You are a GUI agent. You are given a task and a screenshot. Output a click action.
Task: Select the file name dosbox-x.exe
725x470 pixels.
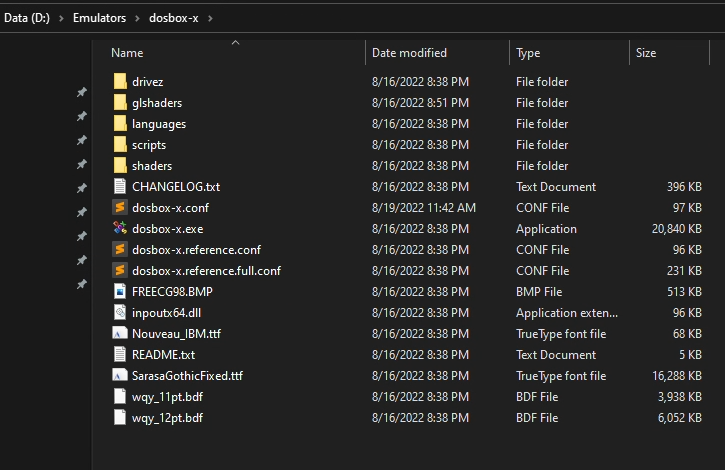[168, 229]
